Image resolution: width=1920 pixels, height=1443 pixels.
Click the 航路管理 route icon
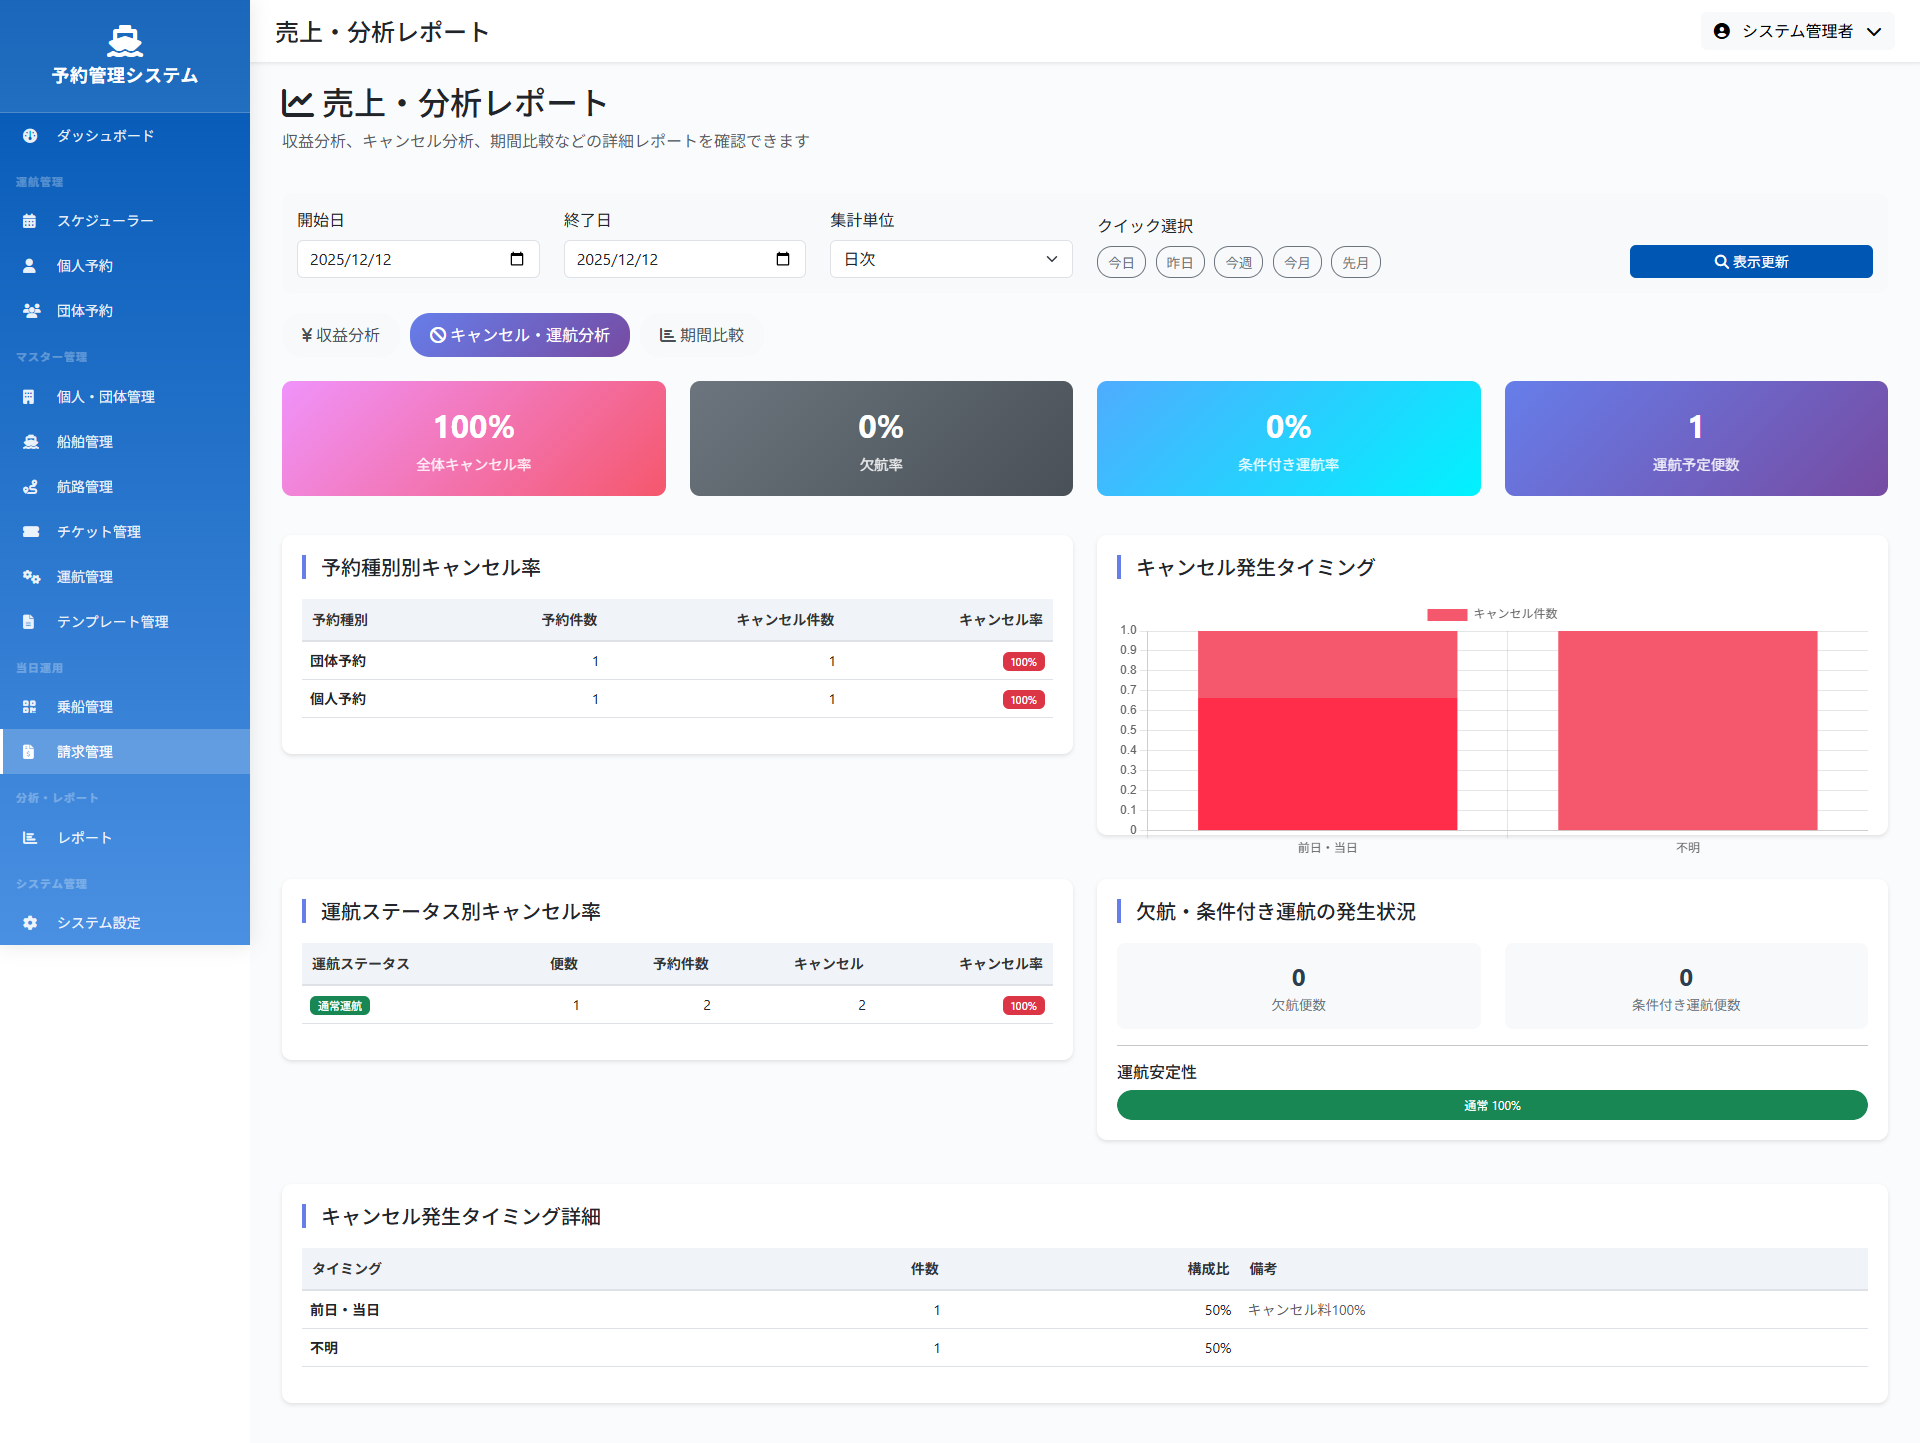click(31, 487)
